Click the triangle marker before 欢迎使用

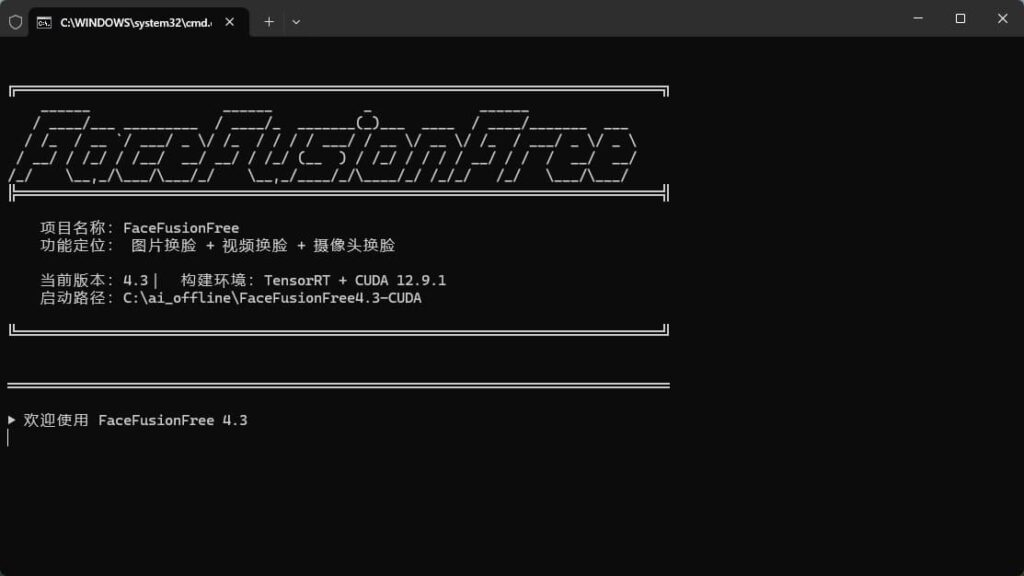click(12, 420)
